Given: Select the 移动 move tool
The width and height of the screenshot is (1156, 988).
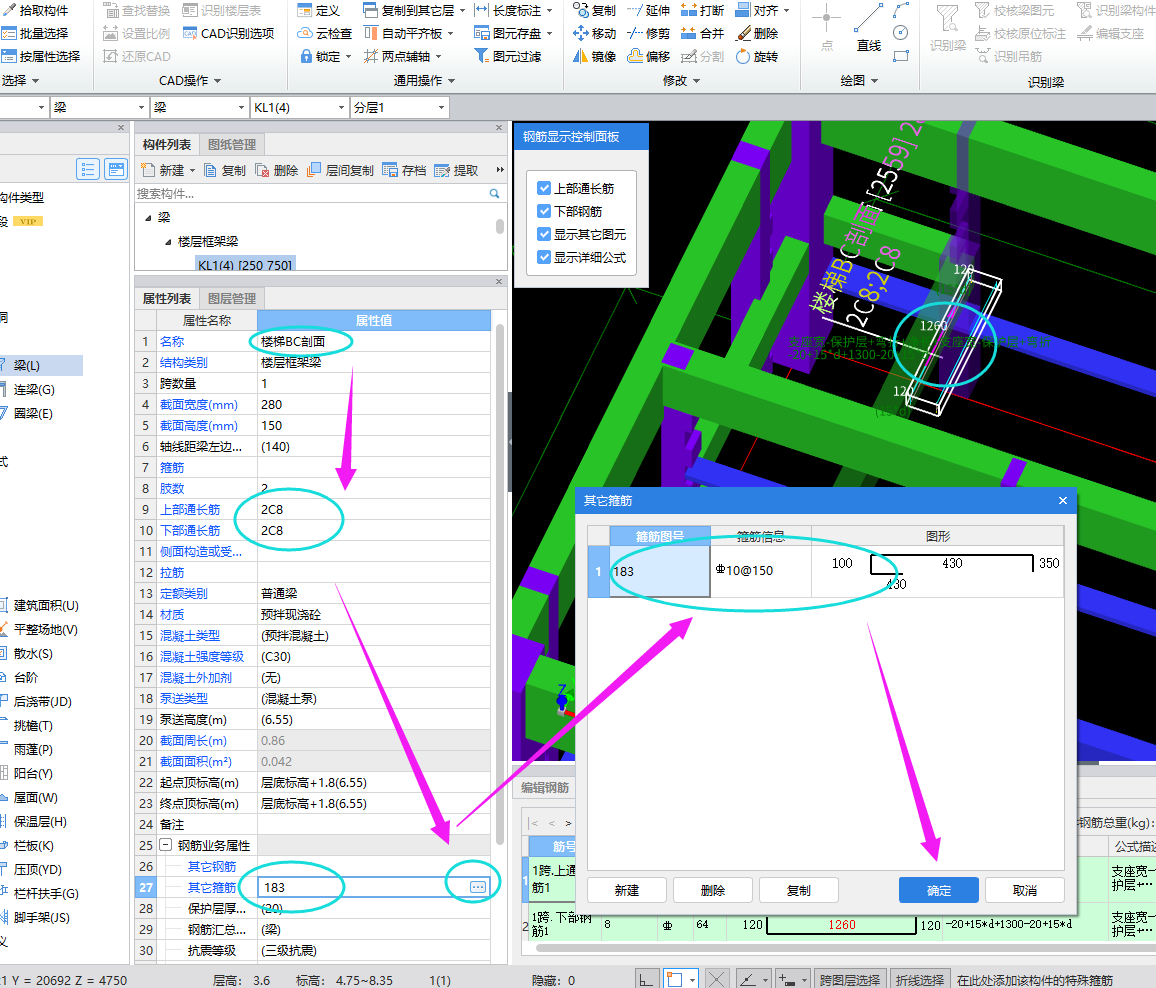Looking at the screenshot, I should (594, 33).
